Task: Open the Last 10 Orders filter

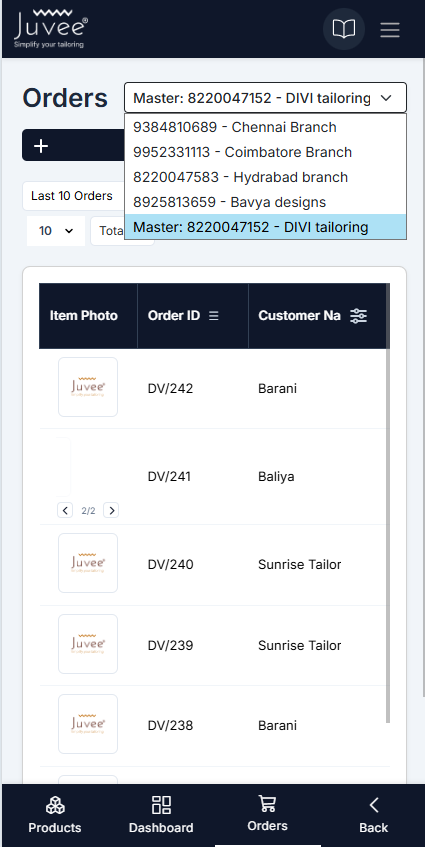Action: (x=73, y=196)
